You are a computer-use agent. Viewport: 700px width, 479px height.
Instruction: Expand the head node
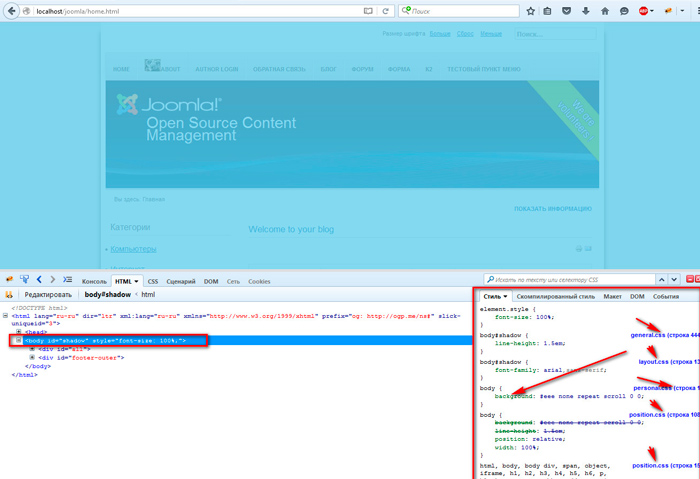pos(19,332)
